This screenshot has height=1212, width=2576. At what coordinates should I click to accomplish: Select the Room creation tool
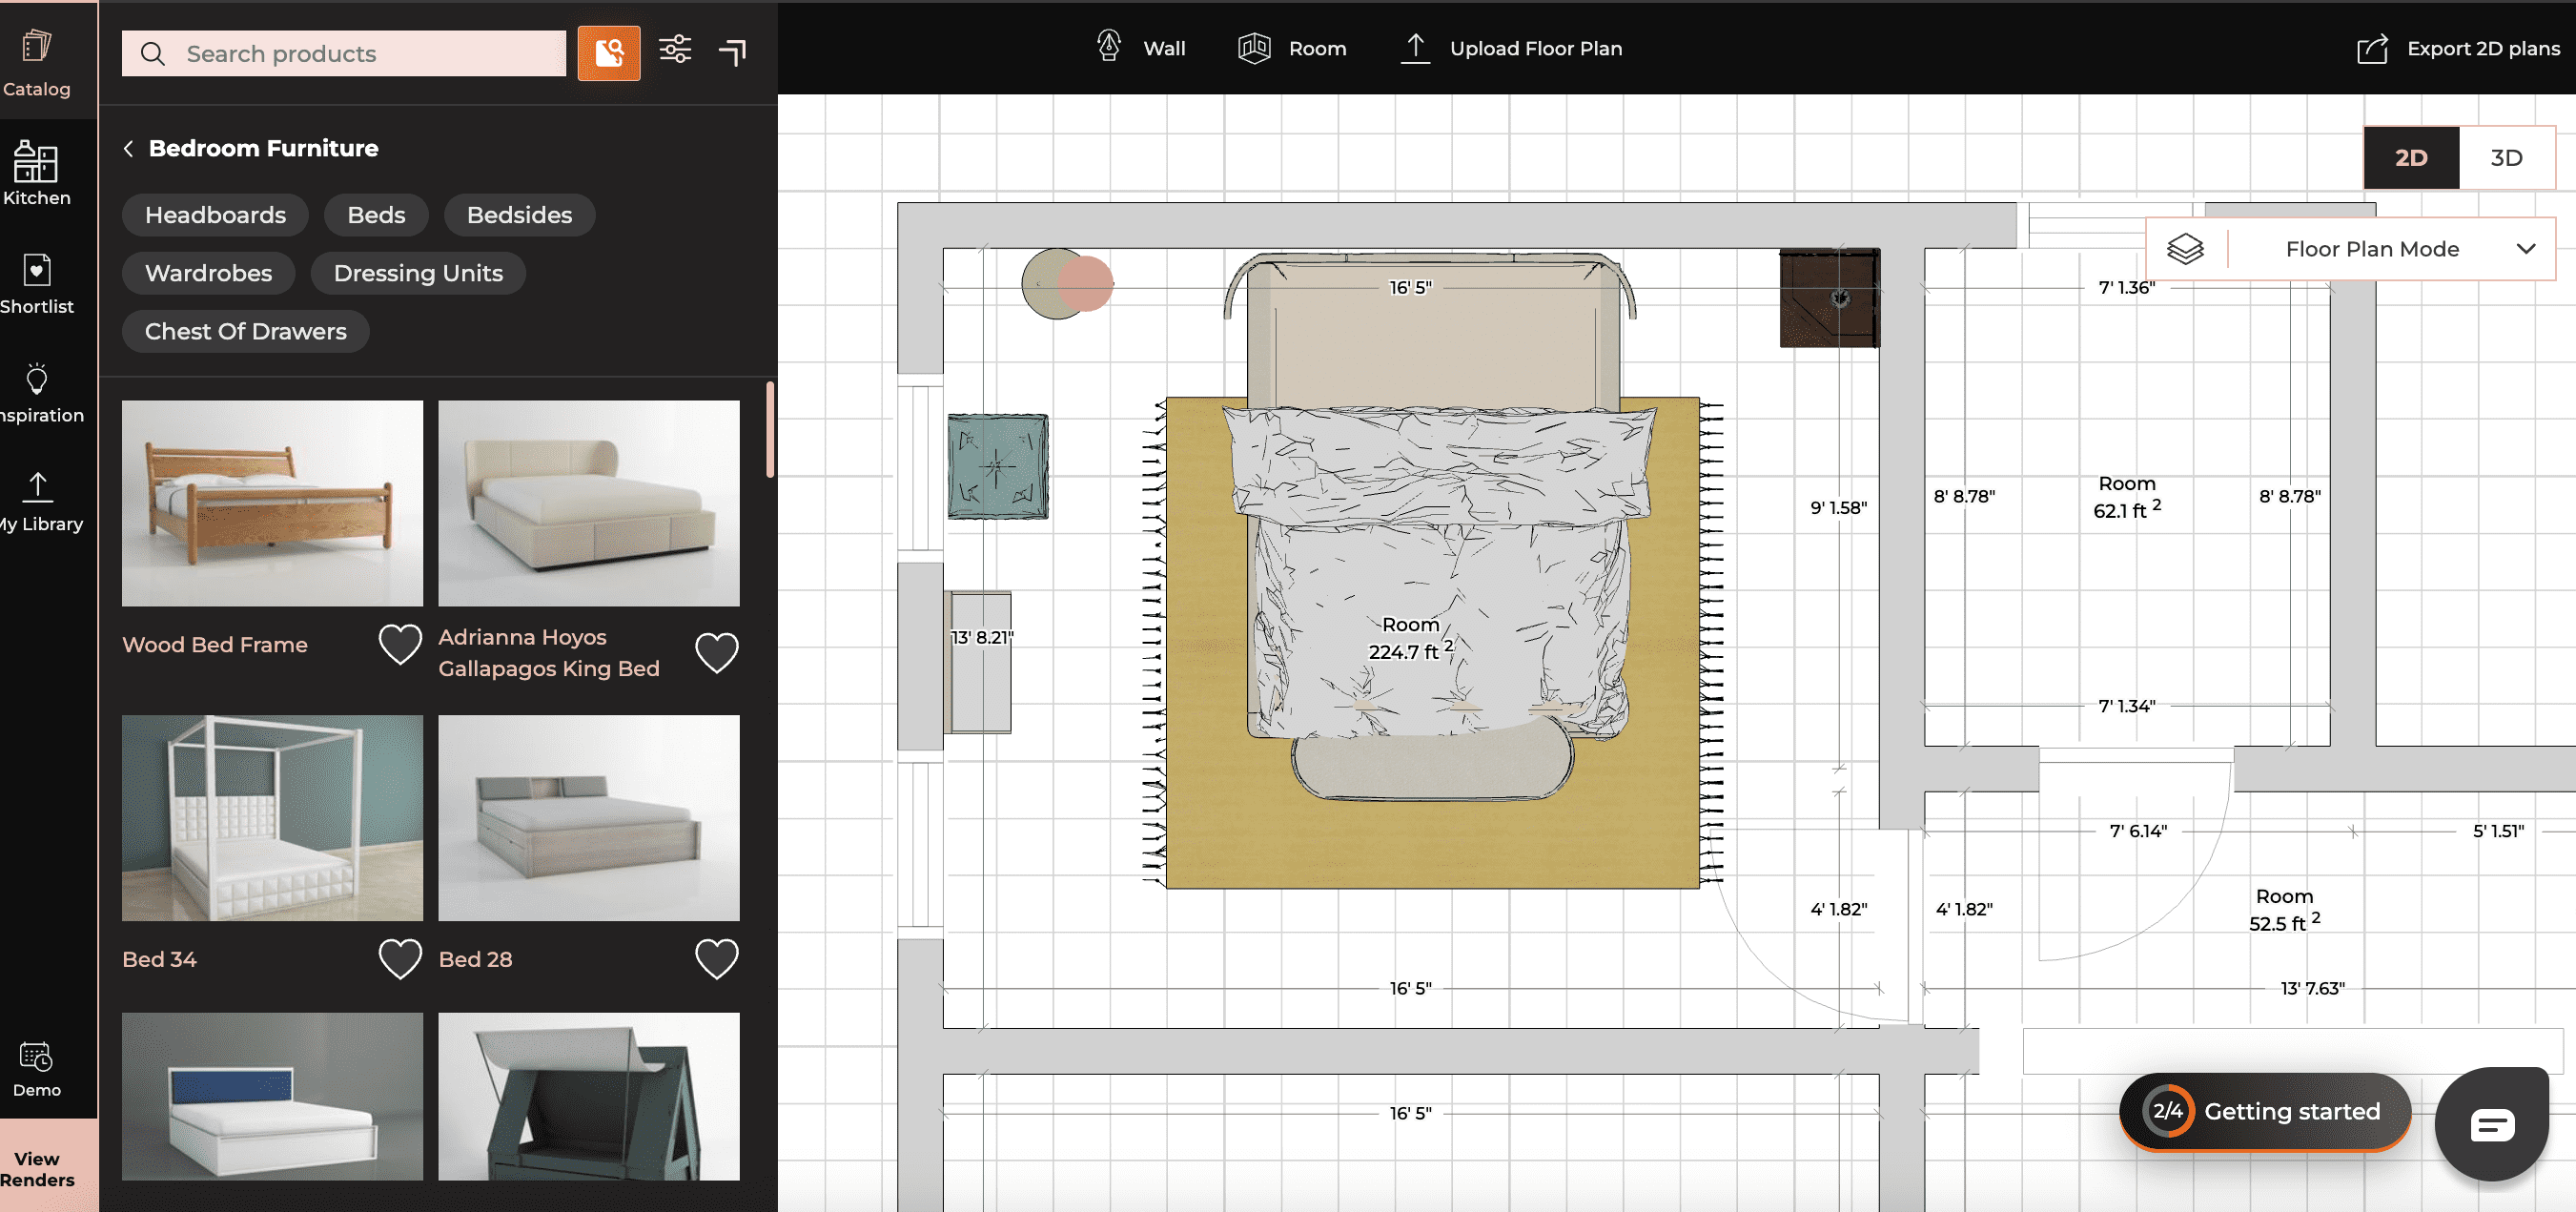tap(1293, 47)
